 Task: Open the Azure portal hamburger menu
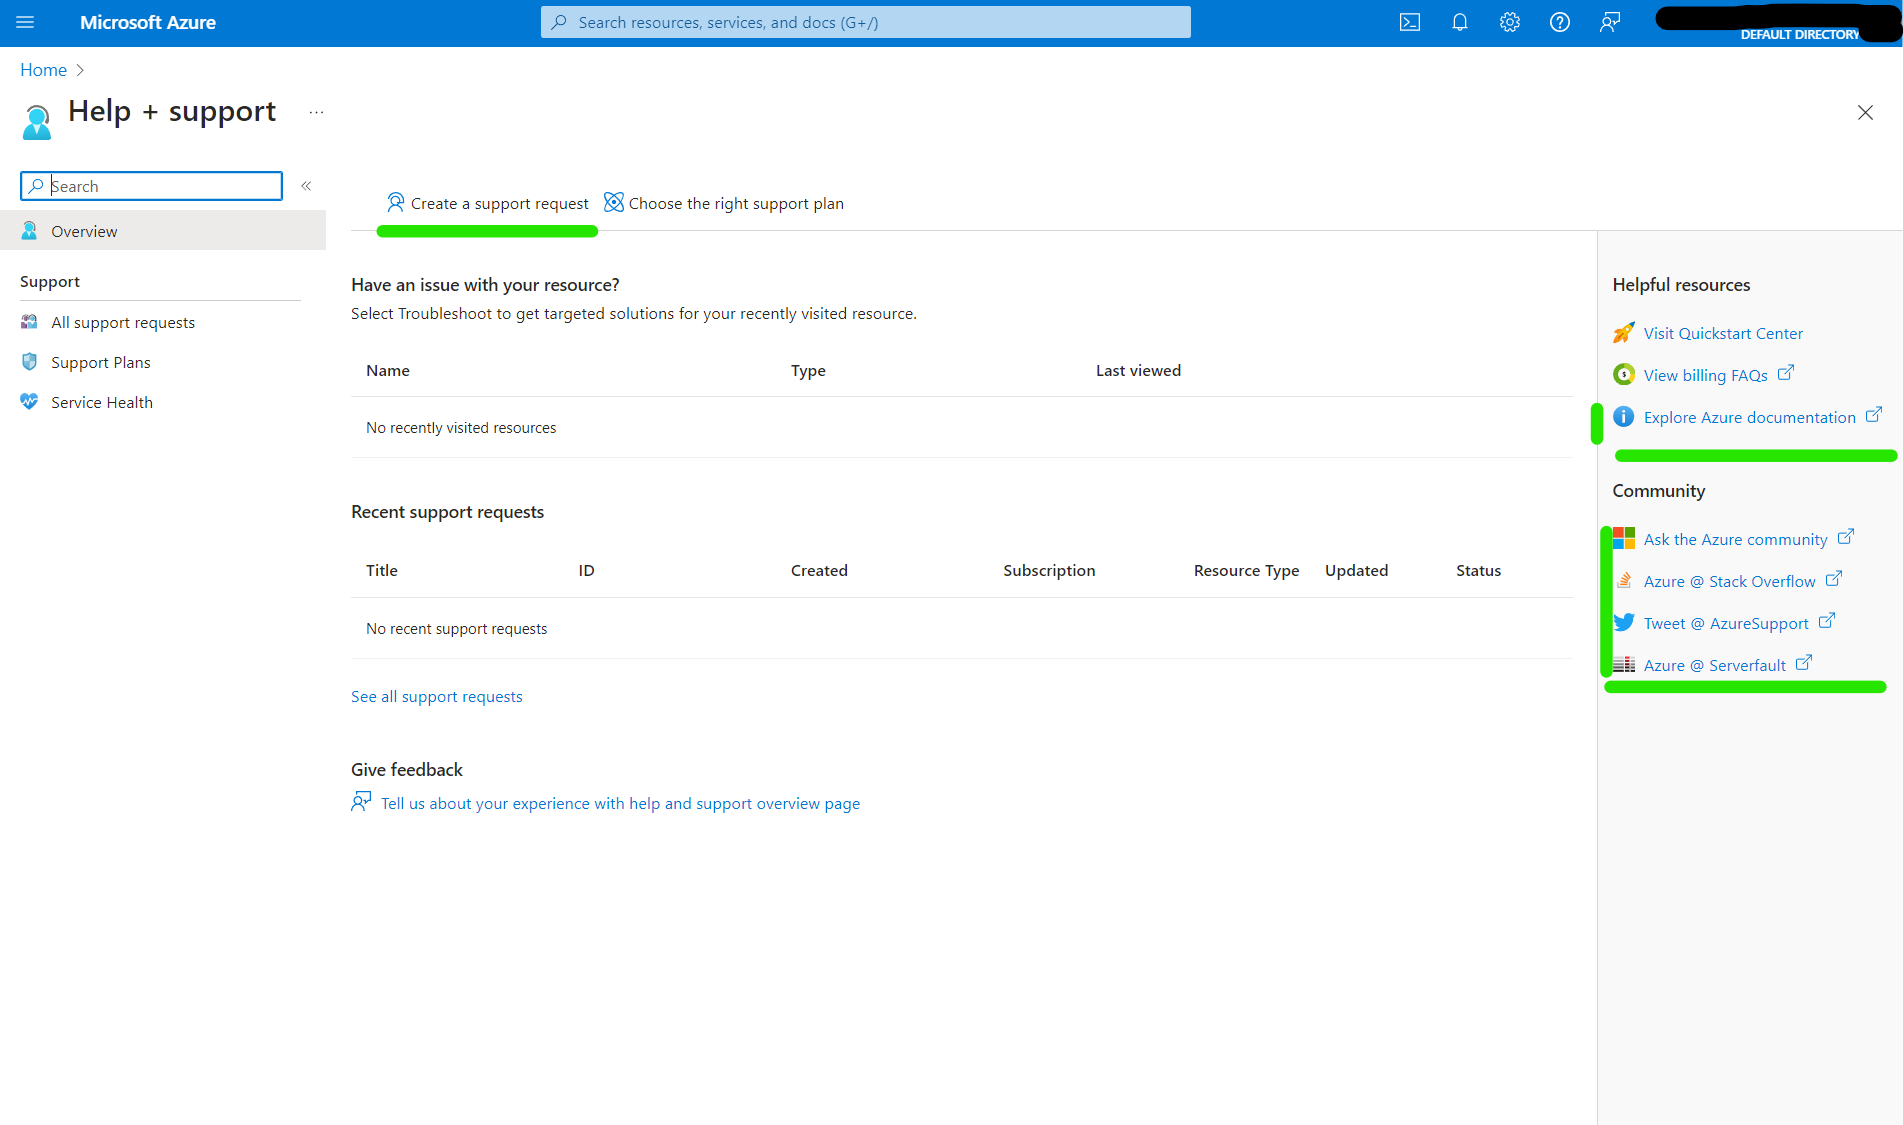25,22
